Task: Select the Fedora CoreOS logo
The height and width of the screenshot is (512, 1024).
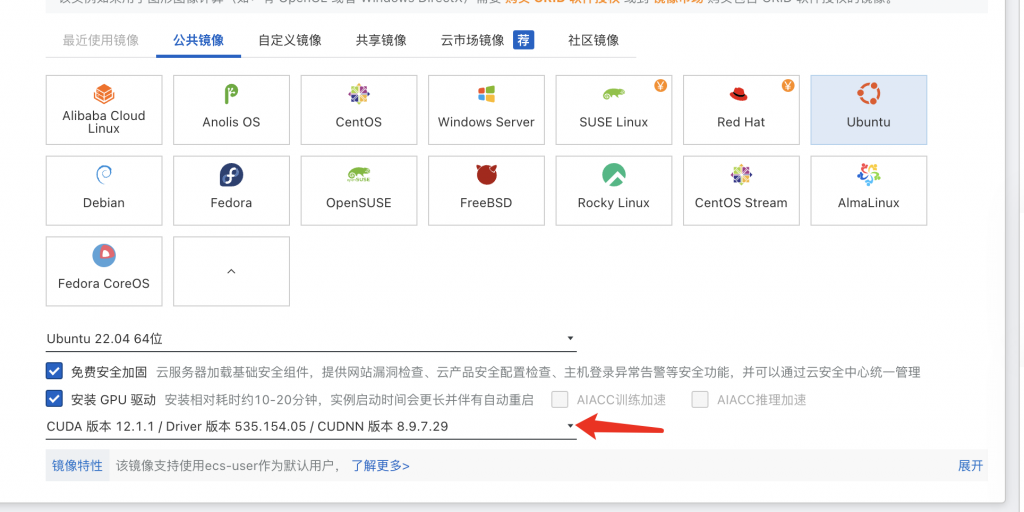Action: pos(104,255)
